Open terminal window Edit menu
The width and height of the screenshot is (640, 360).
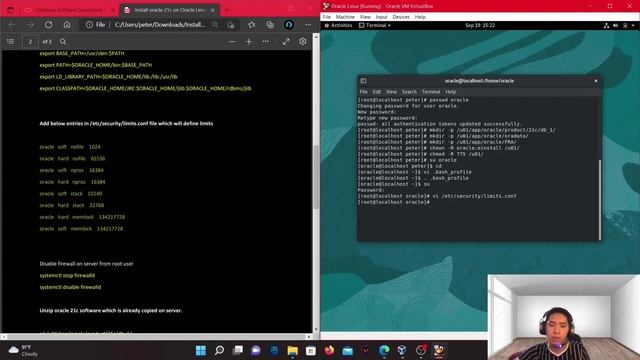[x=376, y=92]
